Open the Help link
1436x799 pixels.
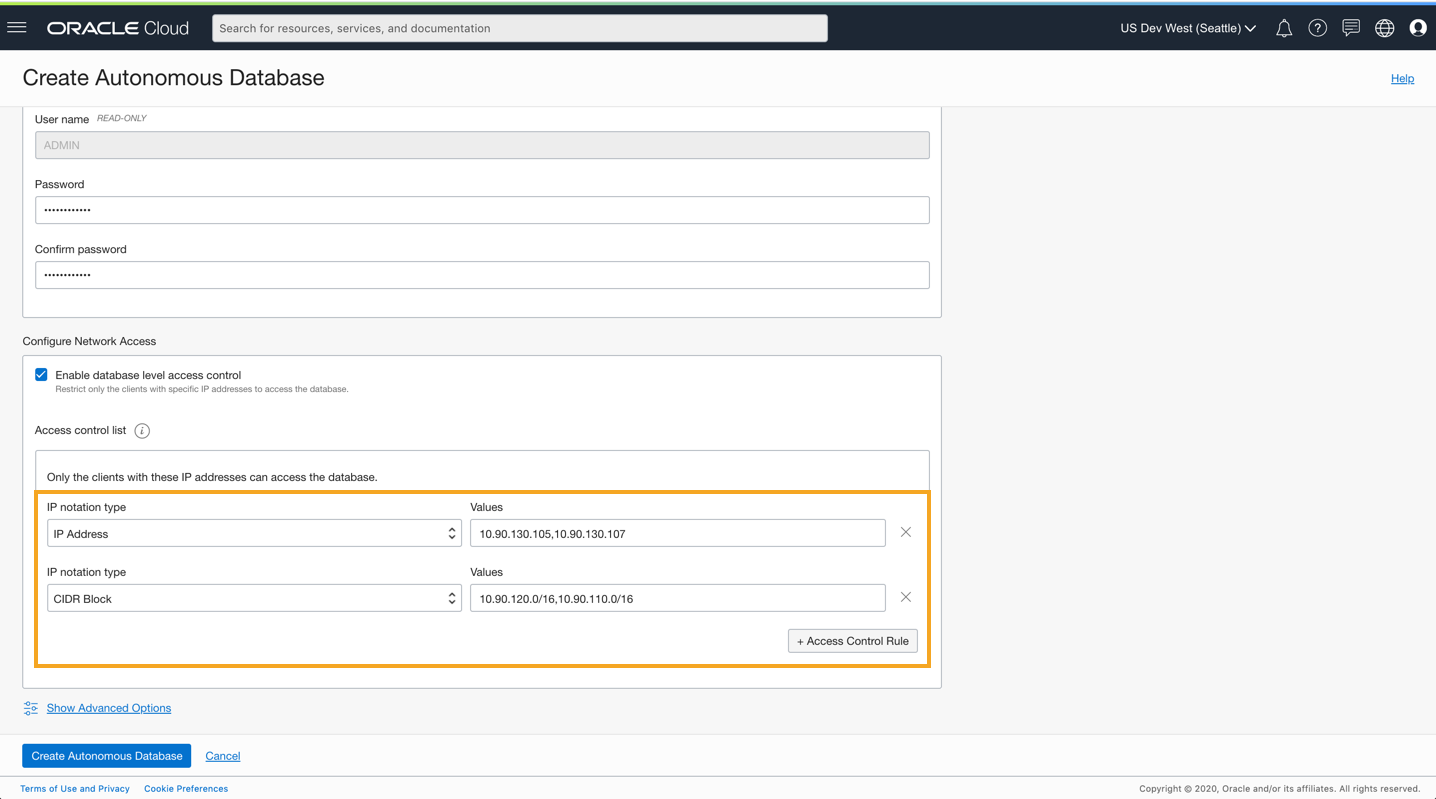pyautogui.click(x=1402, y=78)
